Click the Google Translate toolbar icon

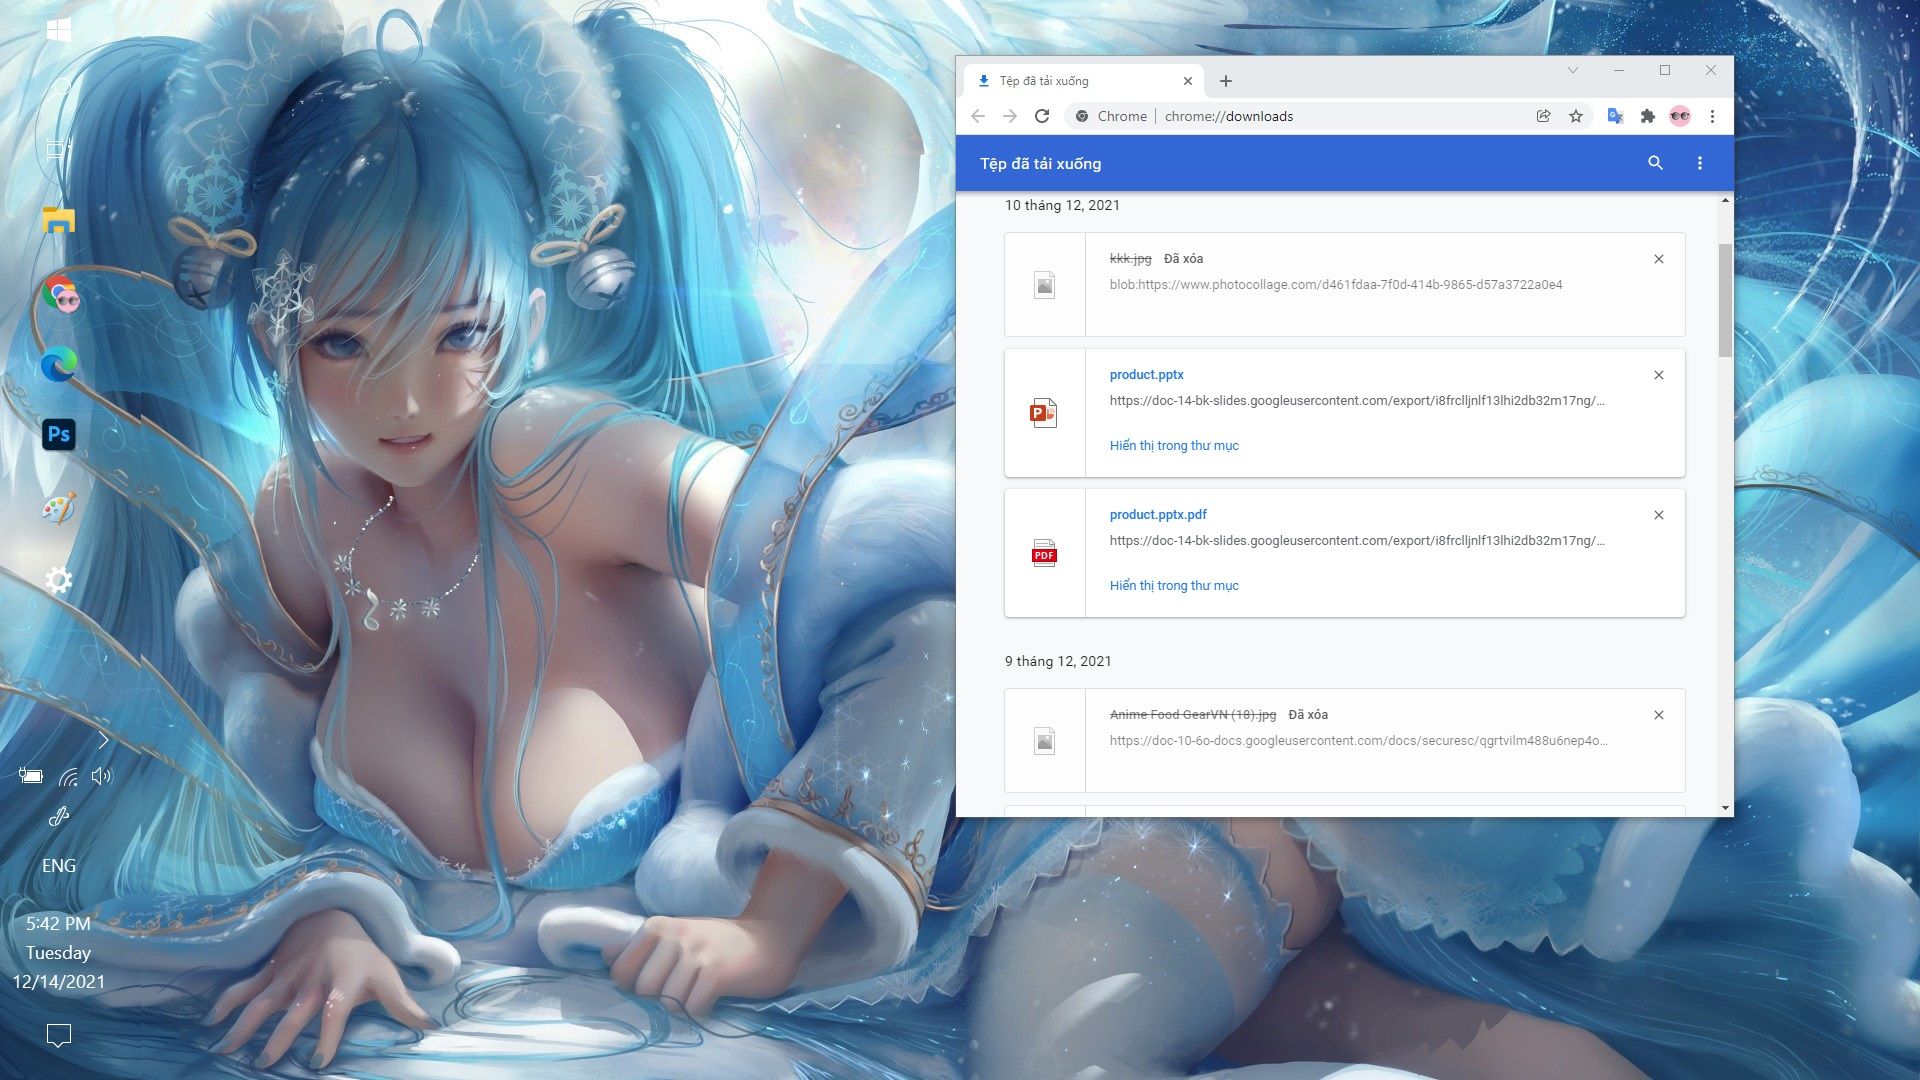click(1614, 116)
